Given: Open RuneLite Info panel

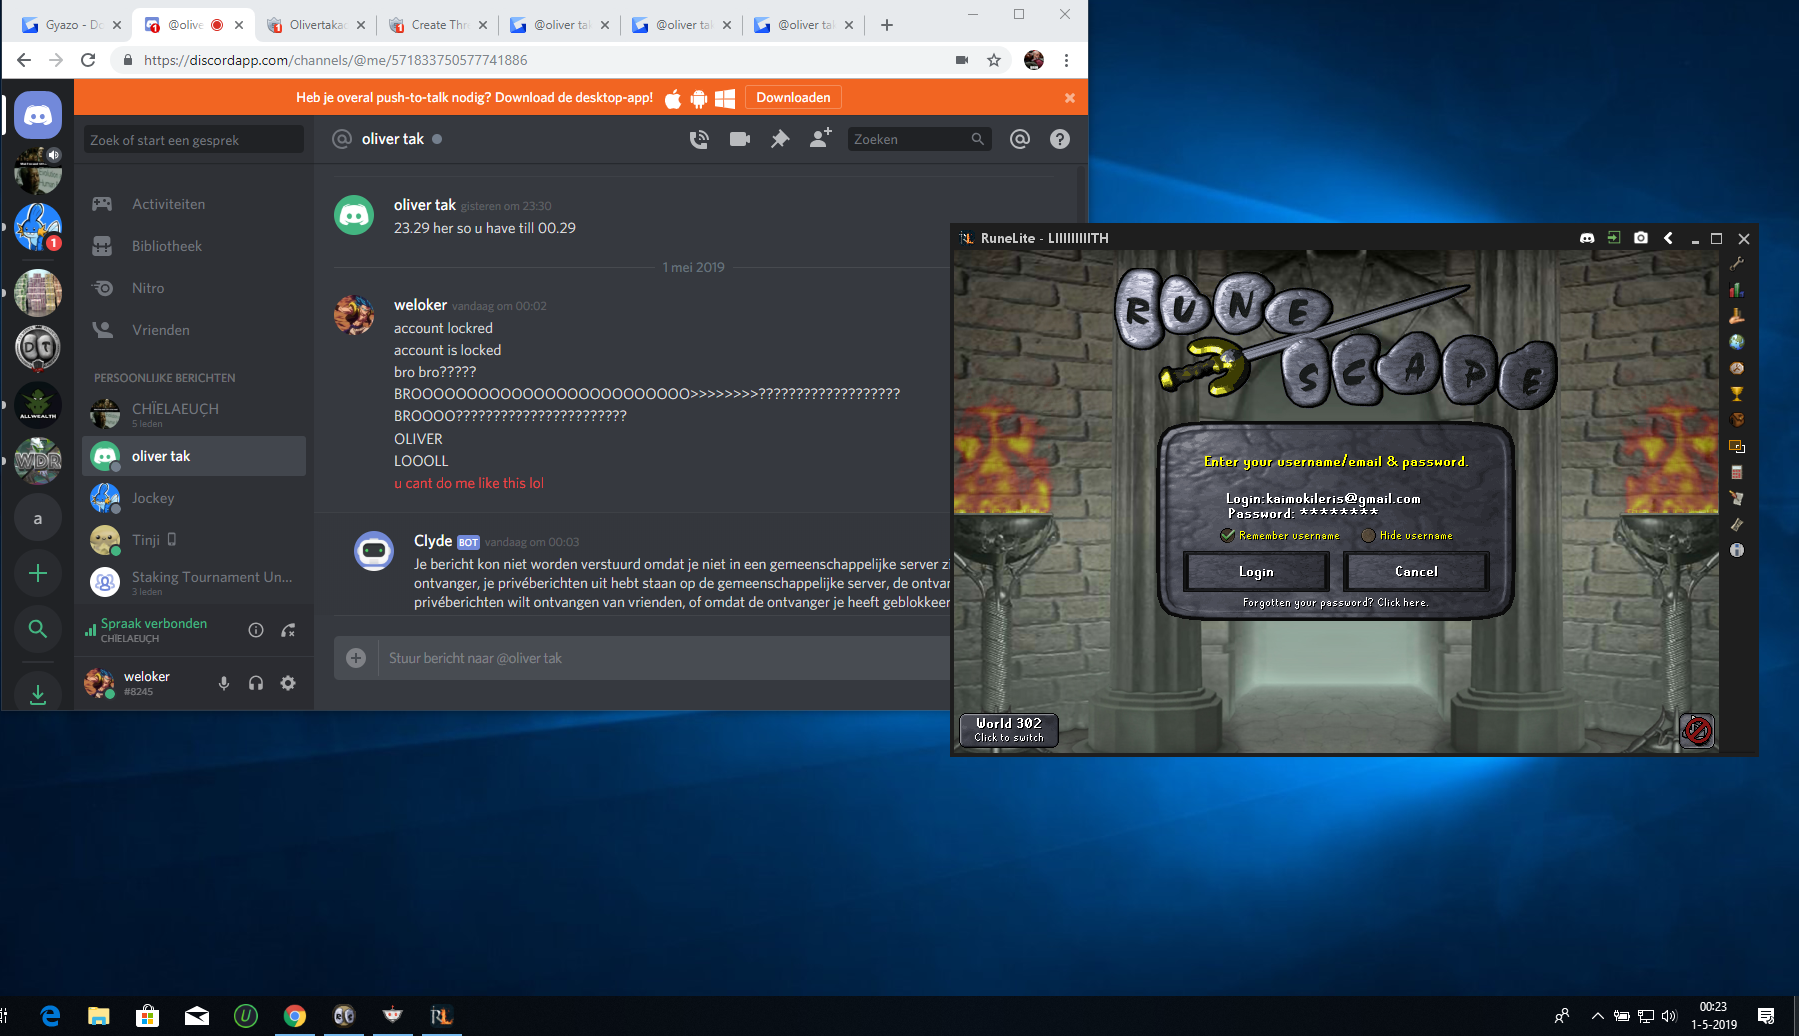Looking at the screenshot, I should 1737,550.
